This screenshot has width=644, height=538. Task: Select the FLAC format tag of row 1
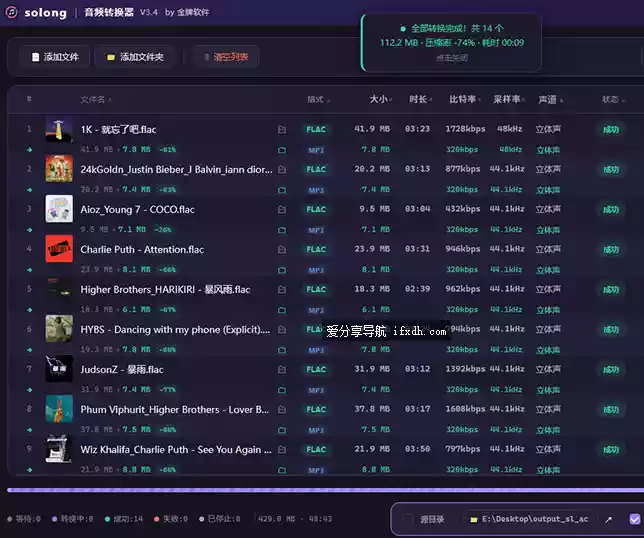tap(316, 129)
